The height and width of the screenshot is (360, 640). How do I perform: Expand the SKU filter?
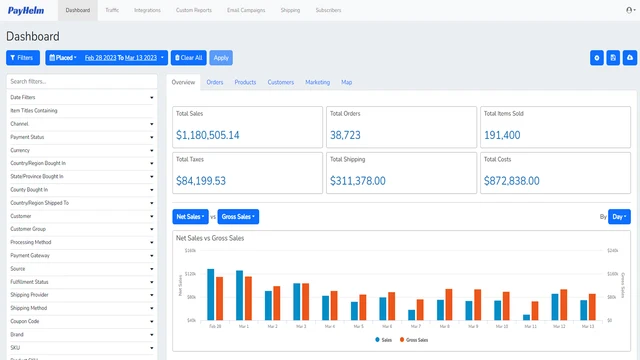82,348
